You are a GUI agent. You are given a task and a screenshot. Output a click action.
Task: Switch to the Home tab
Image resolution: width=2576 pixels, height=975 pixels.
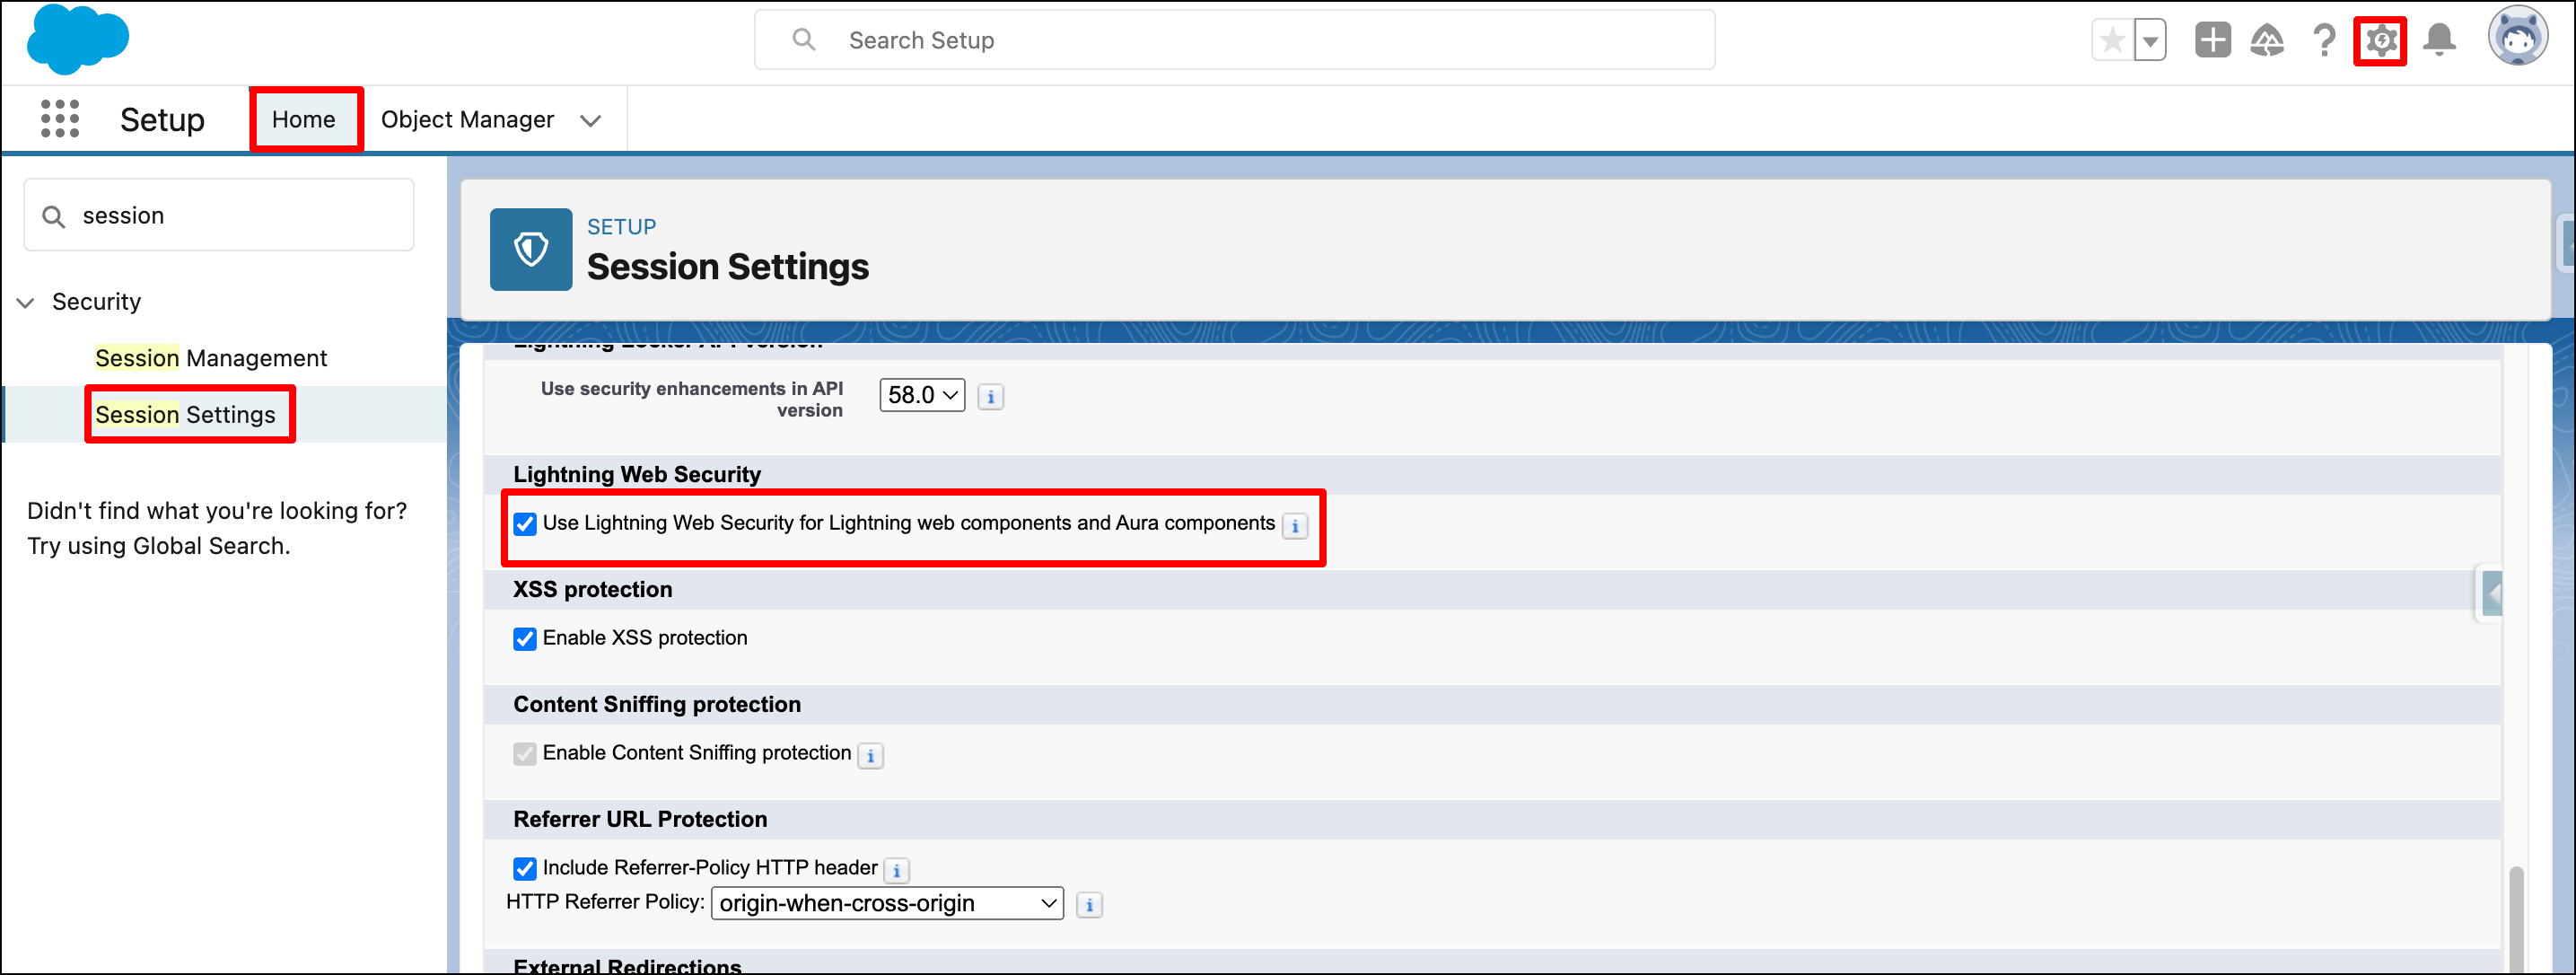coord(304,120)
